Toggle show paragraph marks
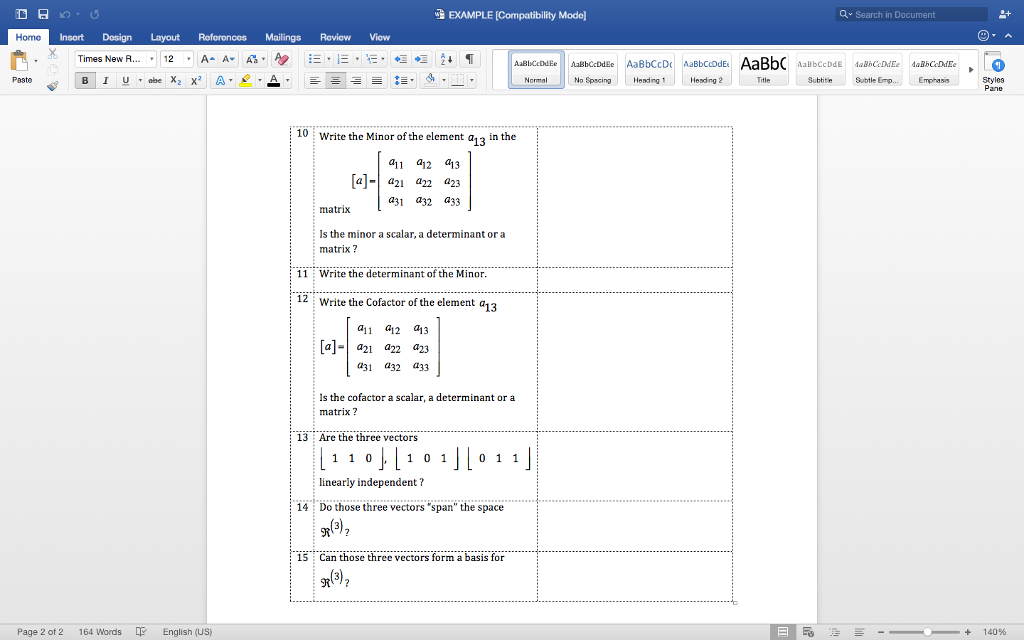Image resolution: width=1024 pixels, height=640 pixels. click(470, 59)
